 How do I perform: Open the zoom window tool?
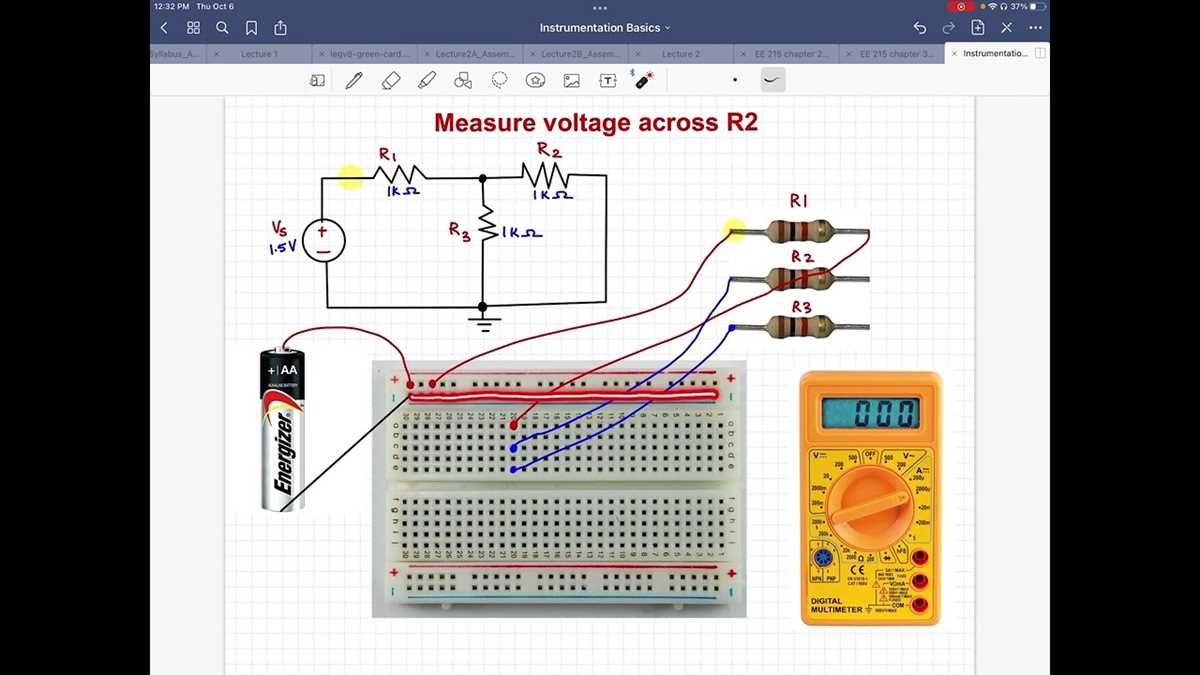317,80
